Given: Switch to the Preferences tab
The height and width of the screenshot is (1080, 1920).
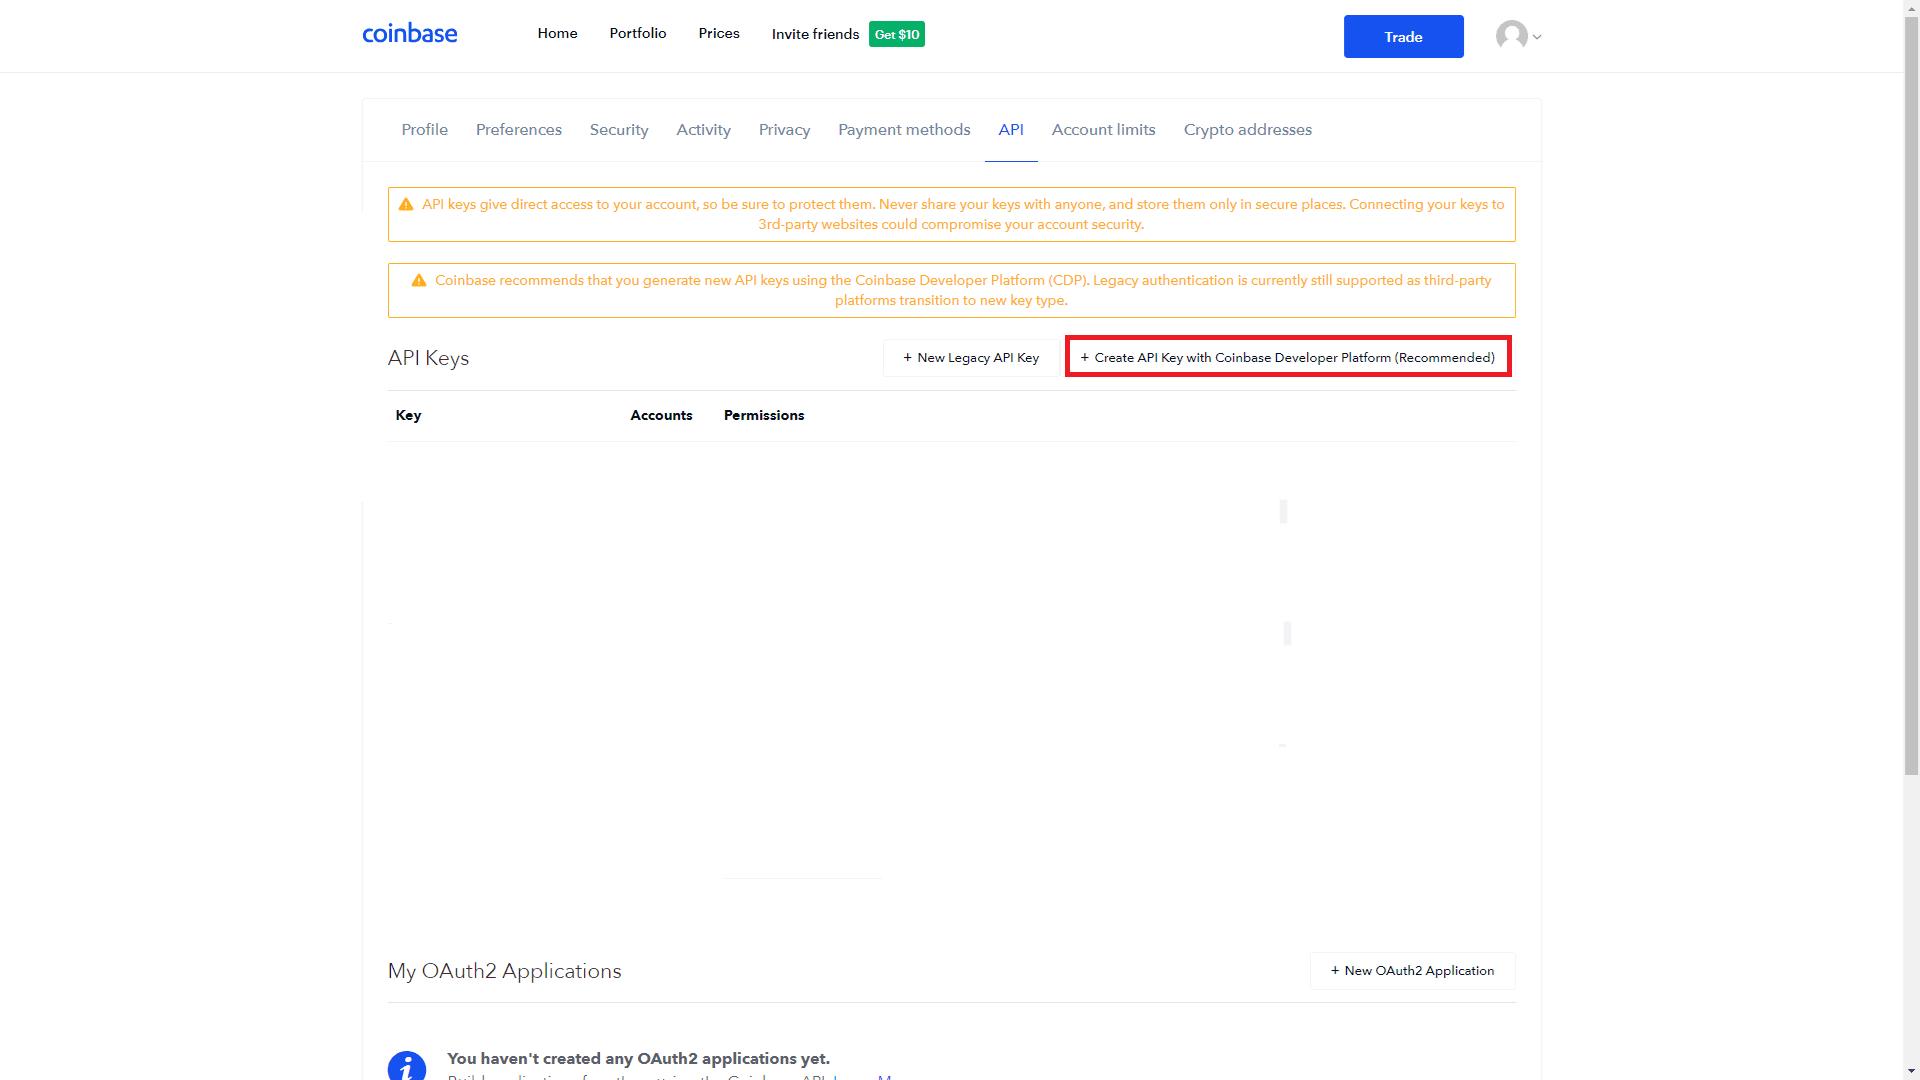Looking at the screenshot, I should (519, 130).
